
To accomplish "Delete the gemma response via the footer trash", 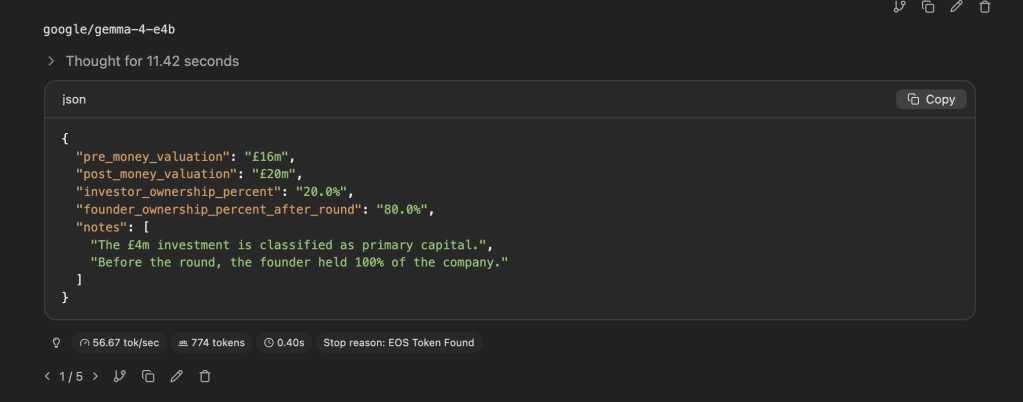I will [205, 376].
